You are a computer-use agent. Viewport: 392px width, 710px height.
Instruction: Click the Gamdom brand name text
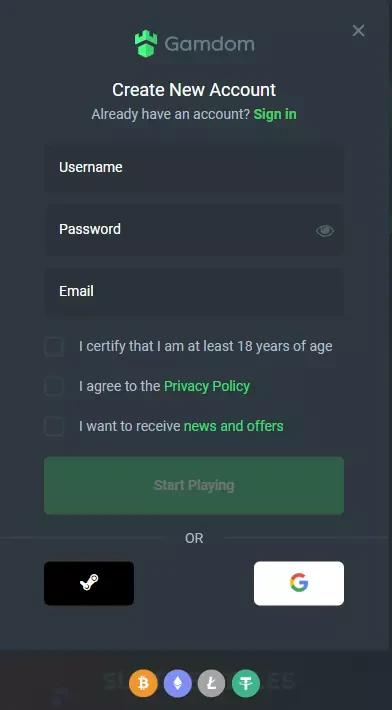tap(209, 44)
